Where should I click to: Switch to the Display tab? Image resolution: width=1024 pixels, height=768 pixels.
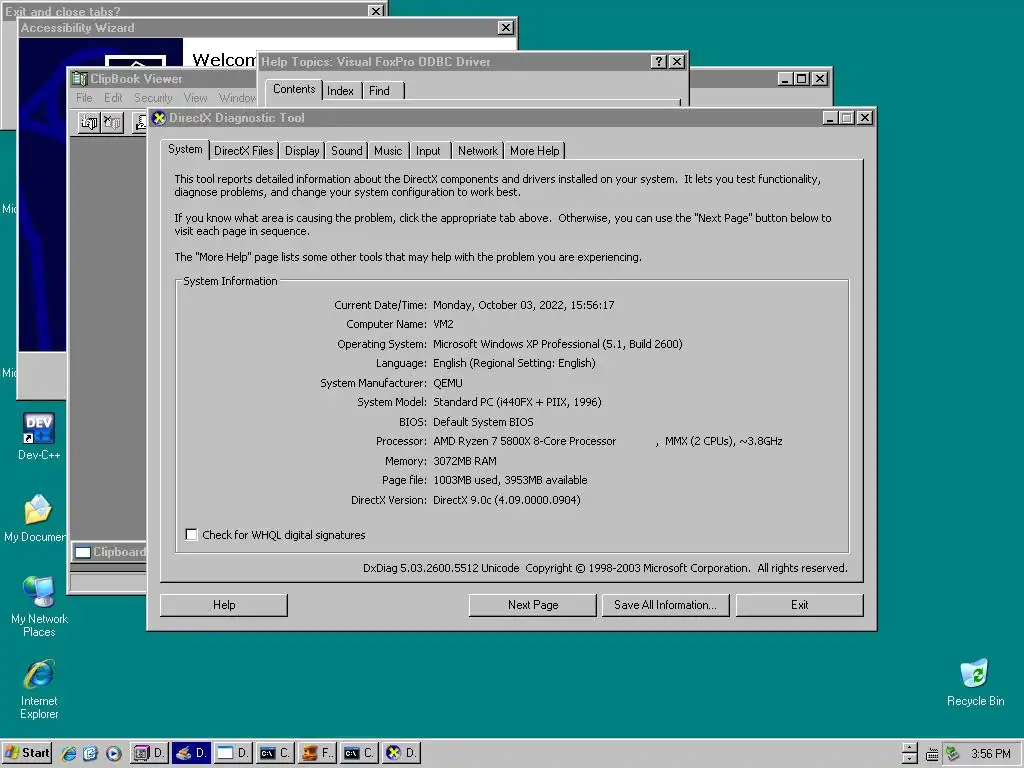pyautogui.click(x=302, y=151)
